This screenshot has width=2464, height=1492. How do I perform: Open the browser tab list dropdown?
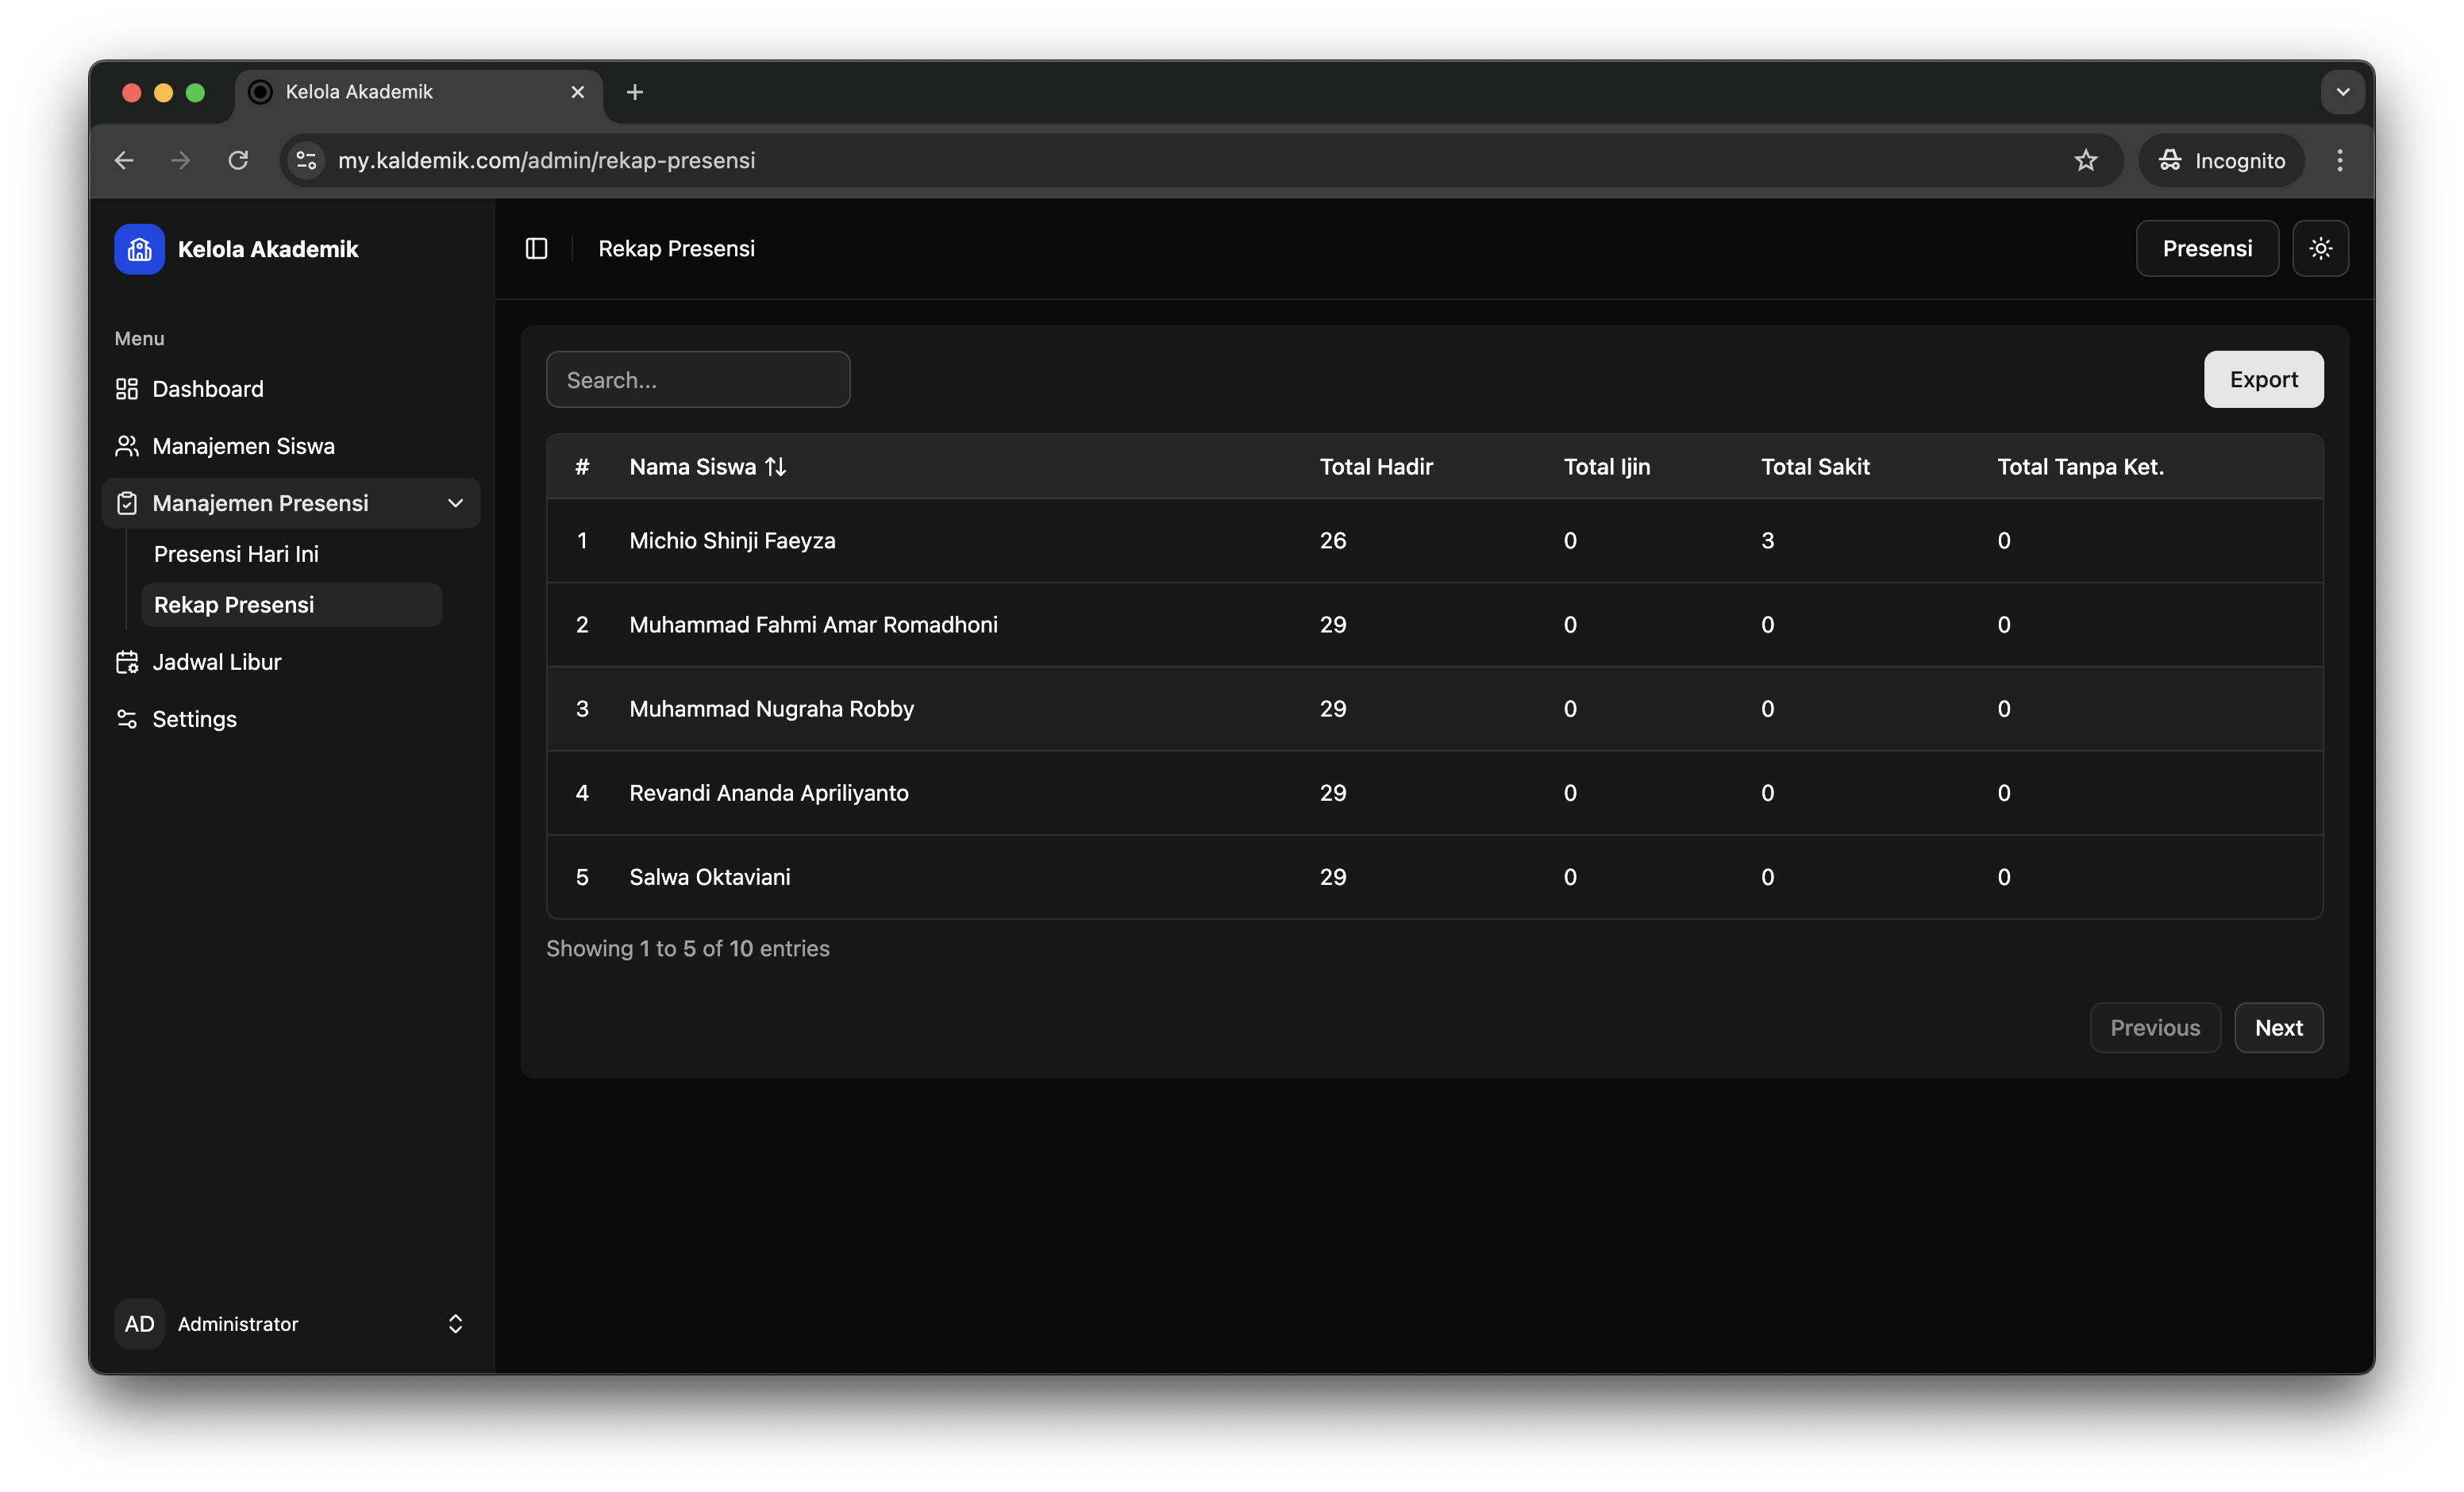2342,92
